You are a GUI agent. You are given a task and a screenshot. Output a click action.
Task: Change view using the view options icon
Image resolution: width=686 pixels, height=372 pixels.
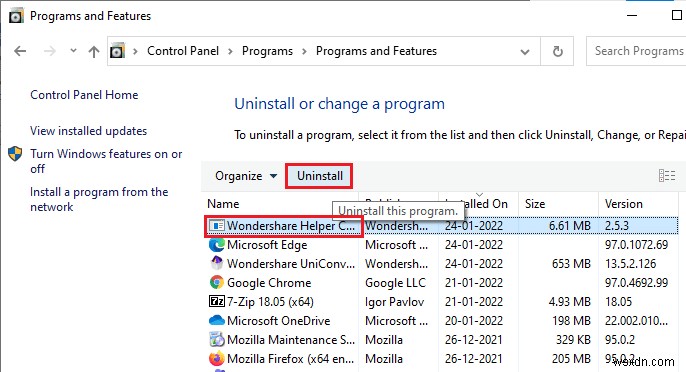click(667, 175)
